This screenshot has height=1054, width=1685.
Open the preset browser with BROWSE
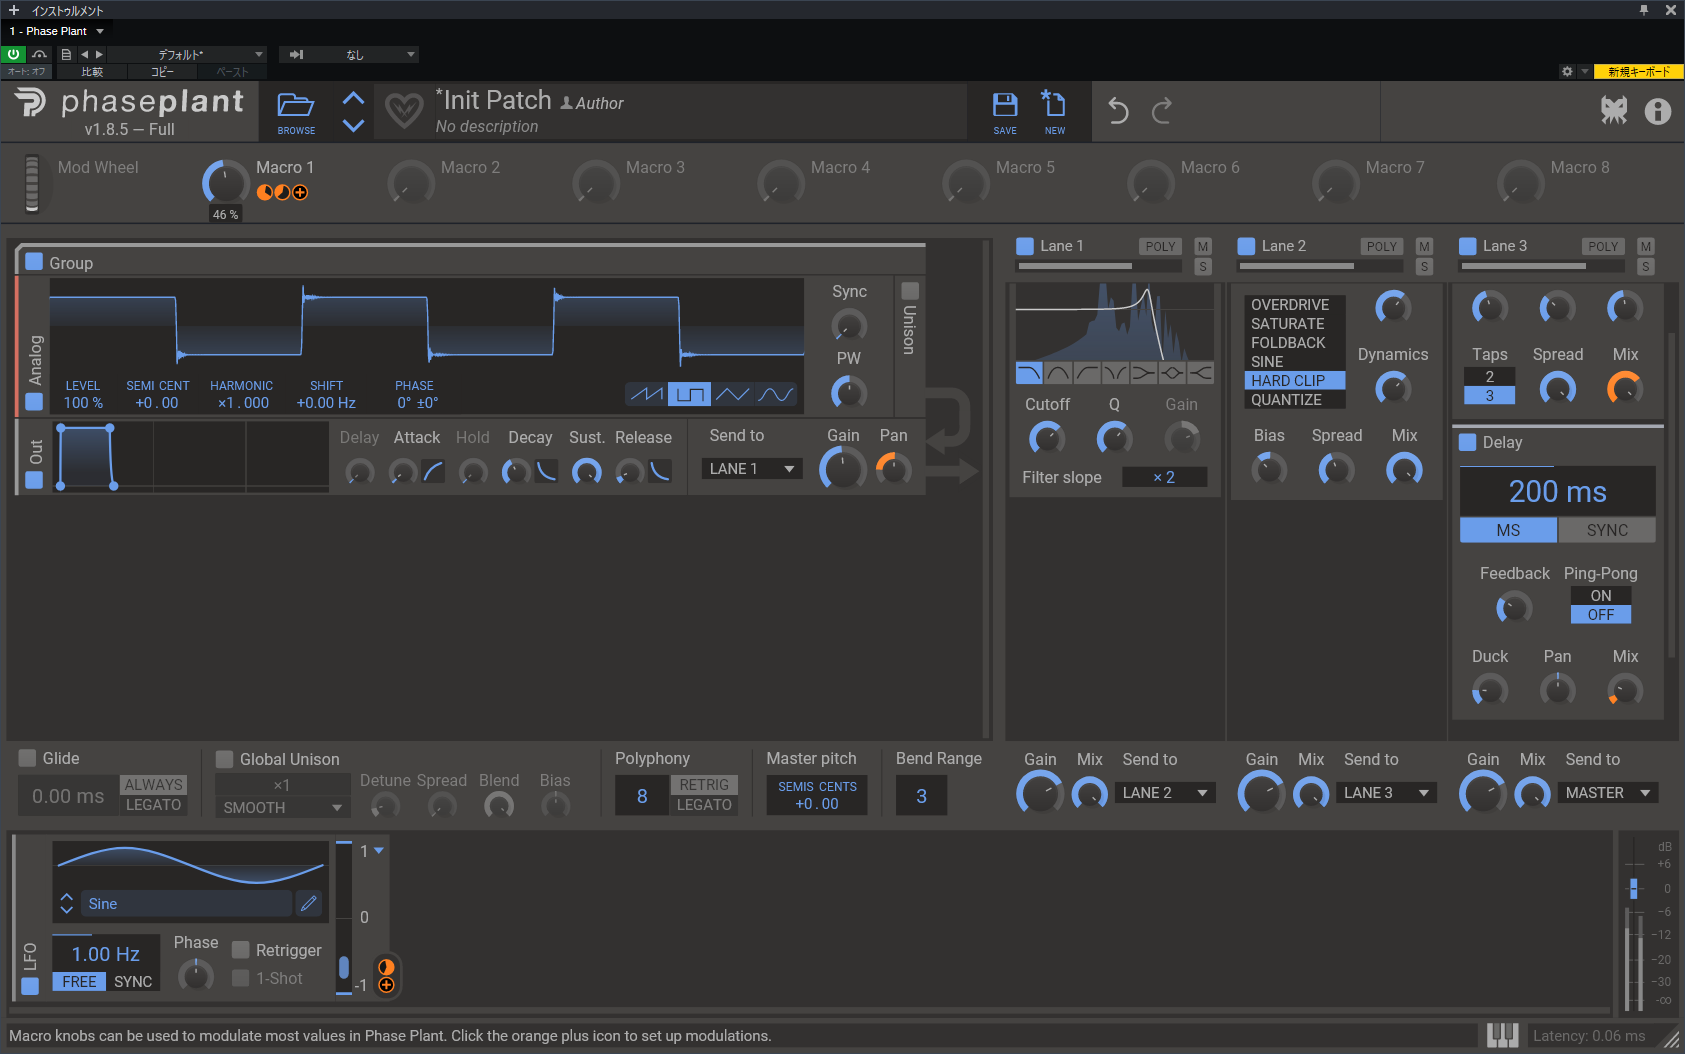click(296, 112)
